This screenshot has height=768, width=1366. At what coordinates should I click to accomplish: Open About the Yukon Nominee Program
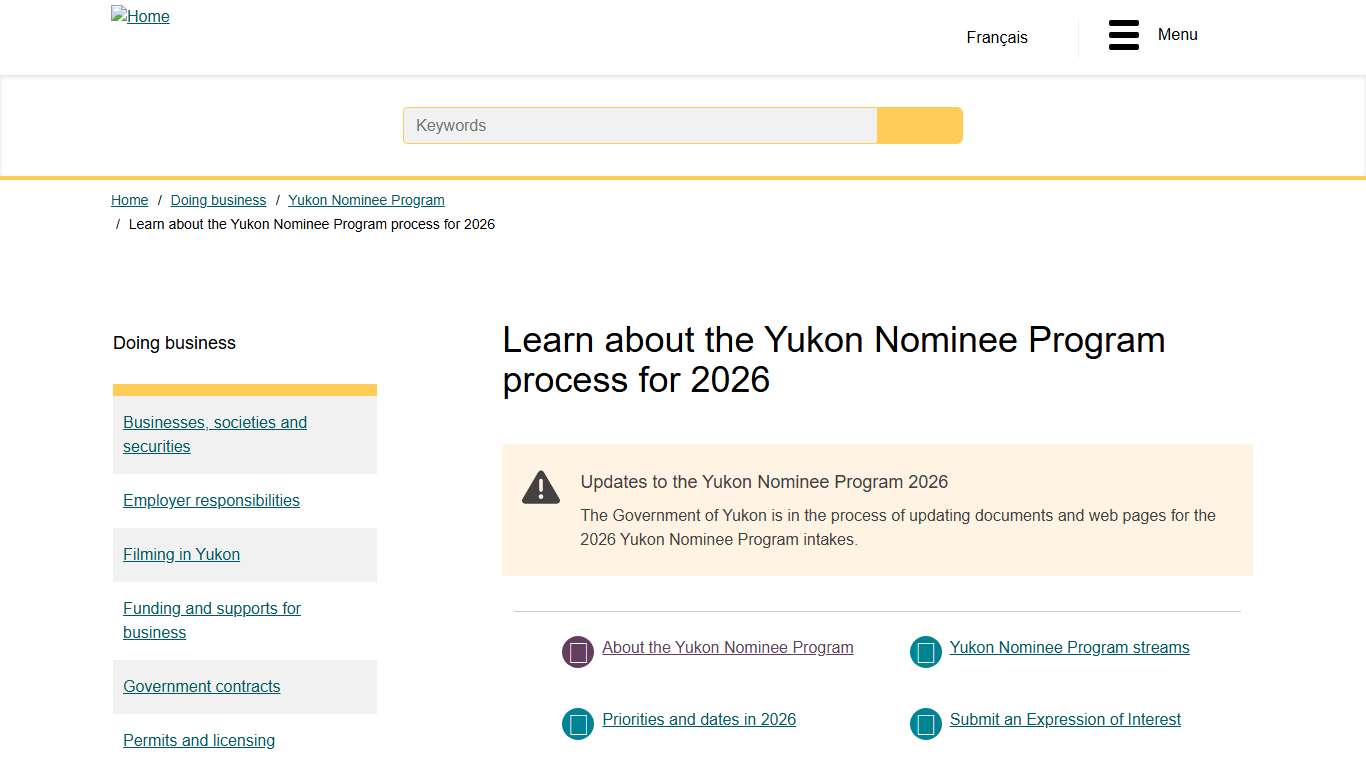[x=727, y=647]
